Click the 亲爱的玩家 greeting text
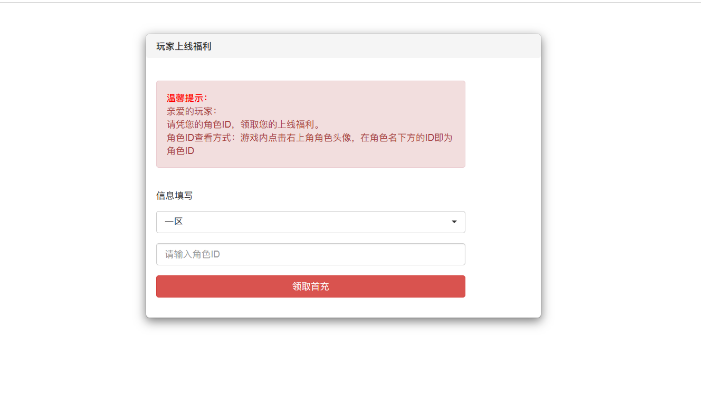 pyautogui.click(x=191, y=111)
